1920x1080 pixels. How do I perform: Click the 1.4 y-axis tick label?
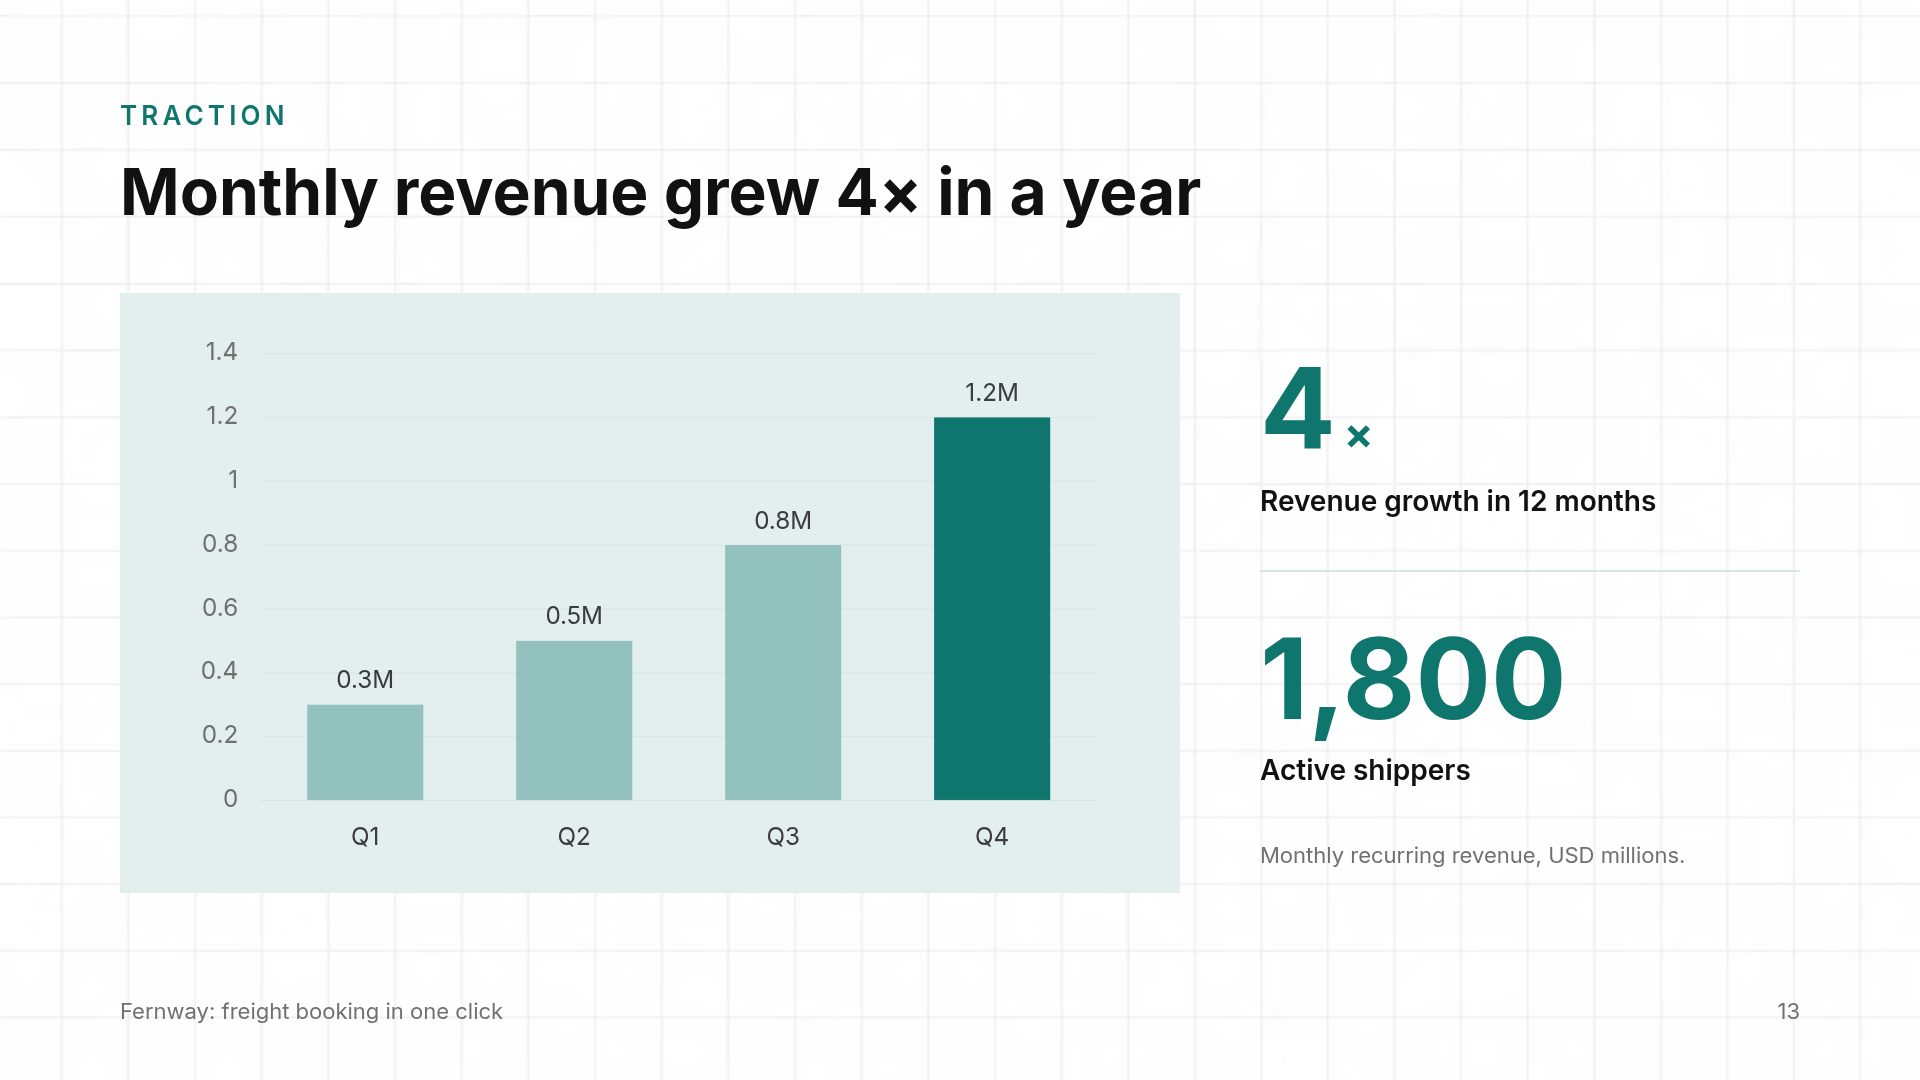(221, 351)
